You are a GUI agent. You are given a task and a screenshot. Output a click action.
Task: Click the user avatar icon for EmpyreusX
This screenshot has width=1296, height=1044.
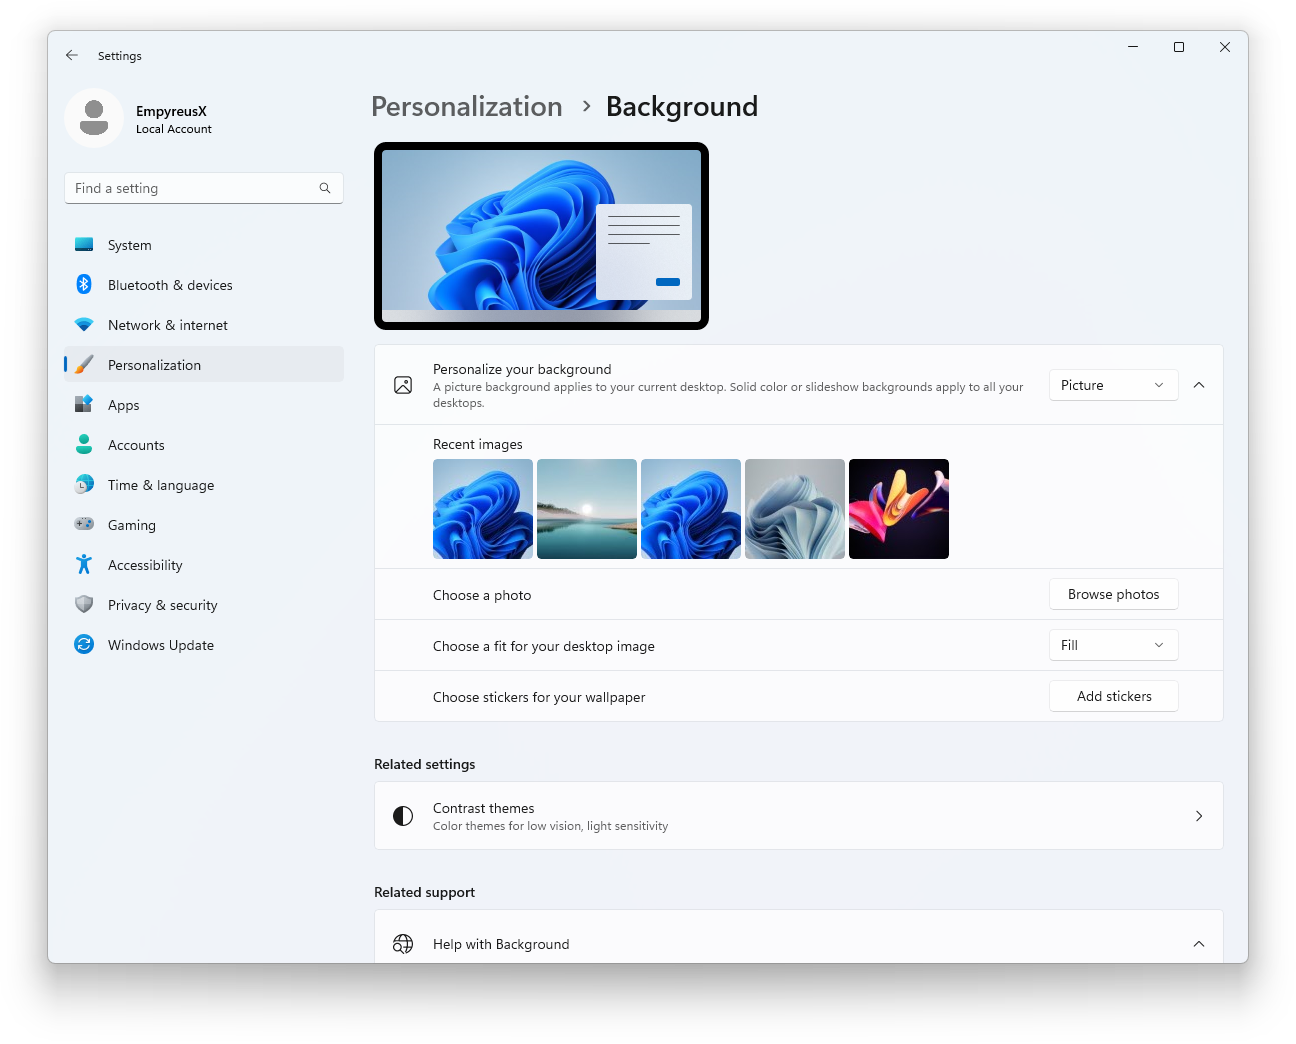[94, 118]
